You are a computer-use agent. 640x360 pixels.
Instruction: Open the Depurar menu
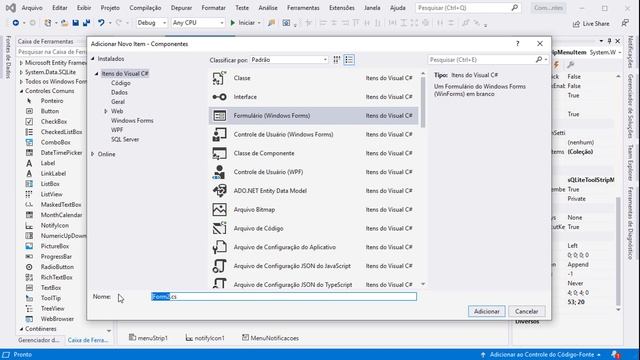(x=181, y=8)
